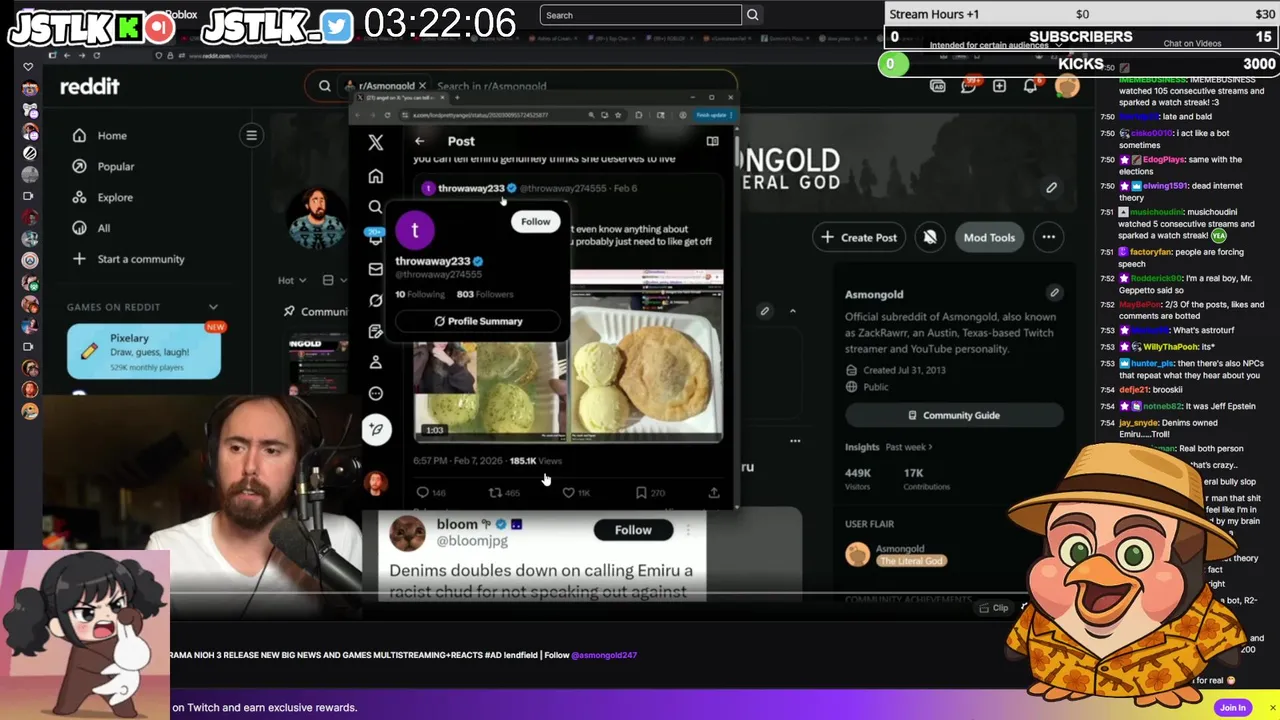
Task: Open the Grok icon in X sidebar
Action: [376, 300]
